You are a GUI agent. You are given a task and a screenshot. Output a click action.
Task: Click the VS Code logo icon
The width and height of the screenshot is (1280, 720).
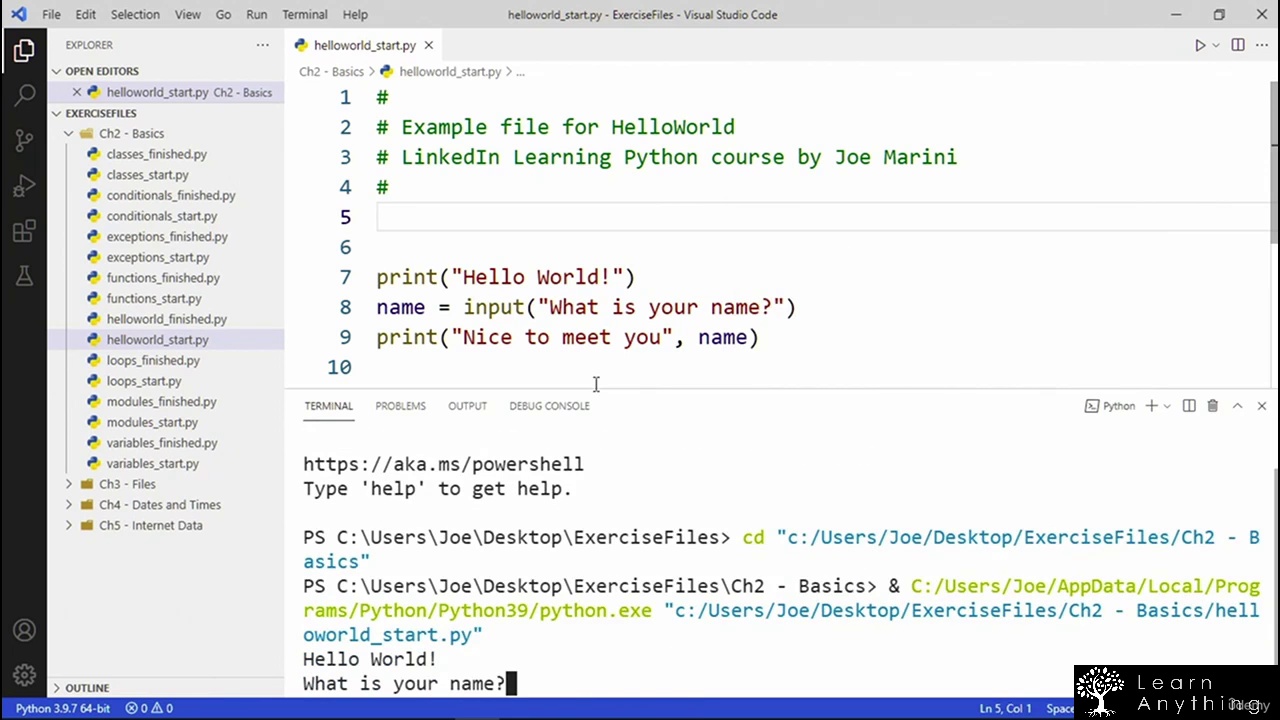point(18,14)
